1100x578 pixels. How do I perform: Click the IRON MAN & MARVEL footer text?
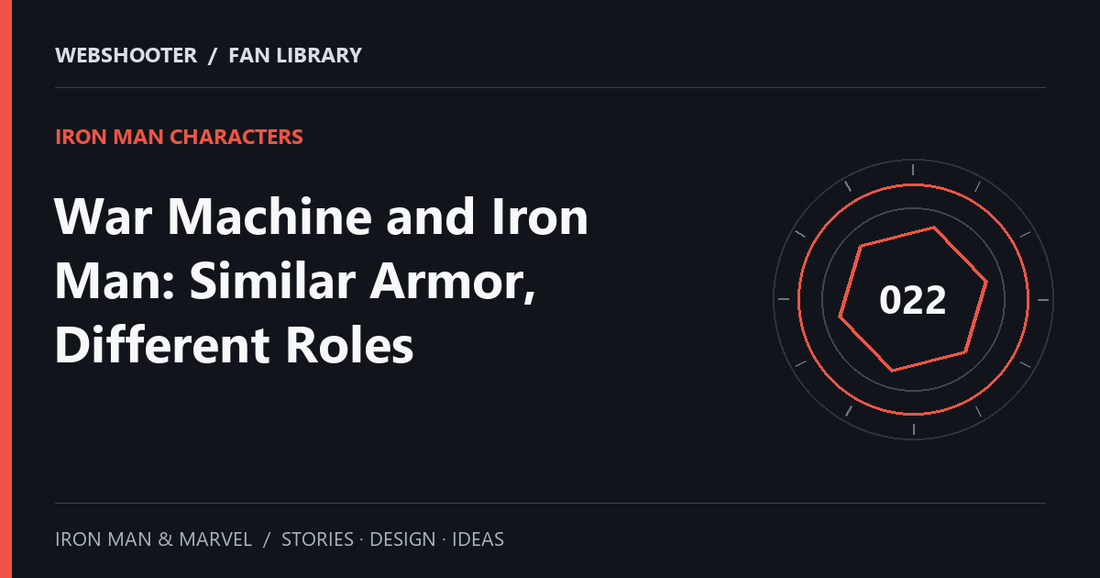click(x=154, y=539)
